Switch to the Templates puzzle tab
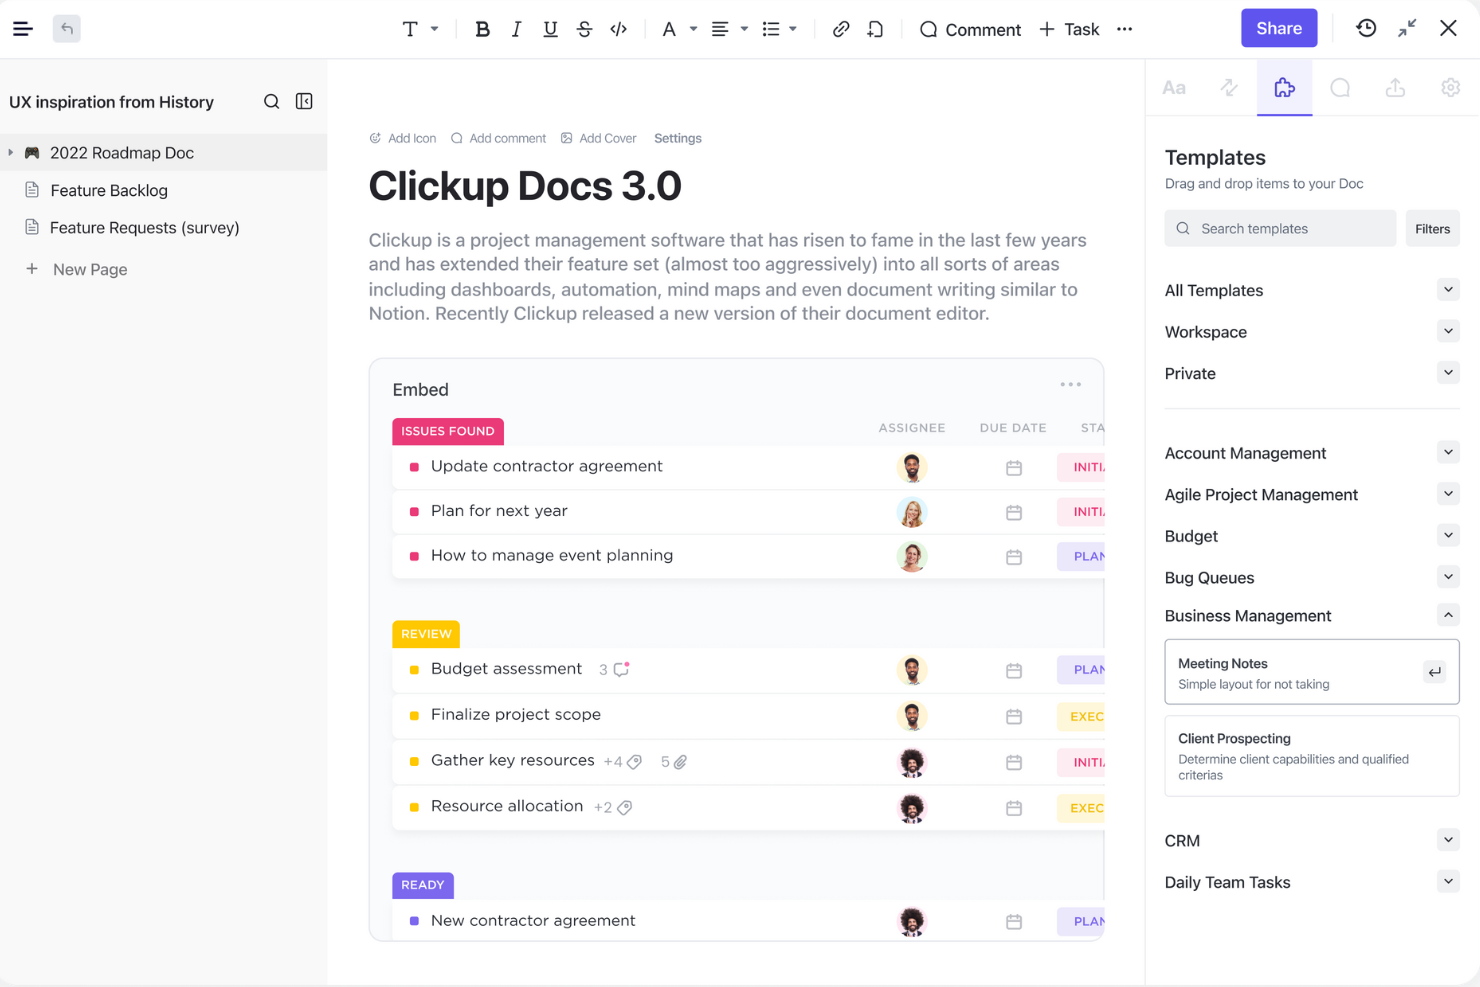1480x987 pixels. click(x=1285, y=88)
